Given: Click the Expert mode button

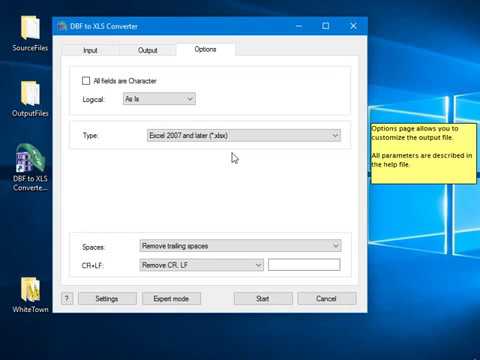Looking at the screenshot, I should [171, 299].
